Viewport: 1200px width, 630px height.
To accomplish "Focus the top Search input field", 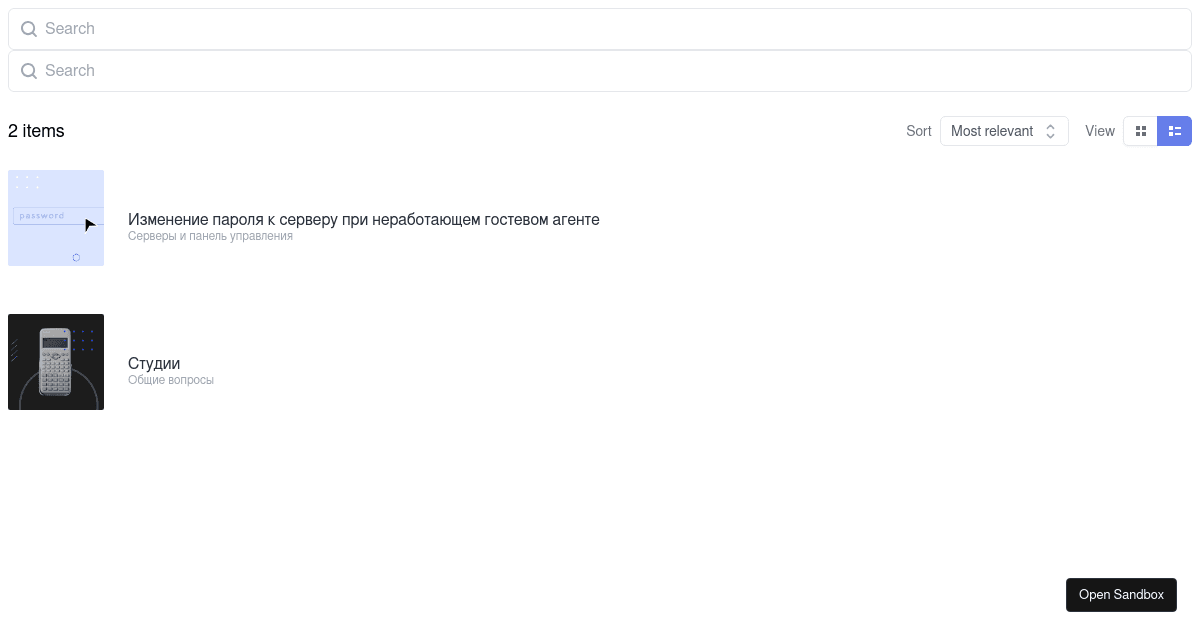I will (x=600, y=29).
